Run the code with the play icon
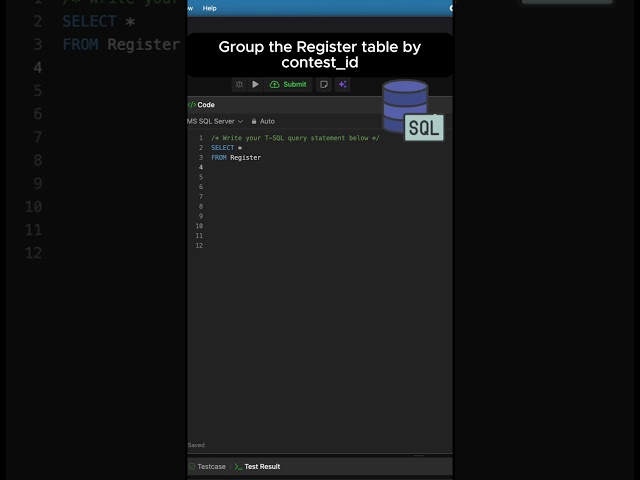 coord(256,84)
